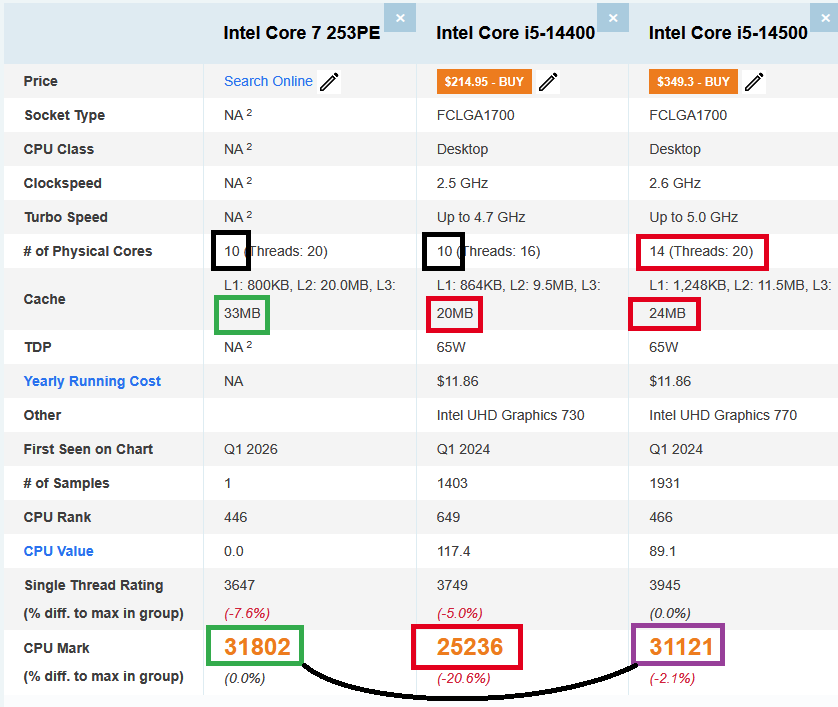This screenshot has height=707, width=838.
Task: Select the 14 (Threads: 20) cores cell
Action: 702,251
